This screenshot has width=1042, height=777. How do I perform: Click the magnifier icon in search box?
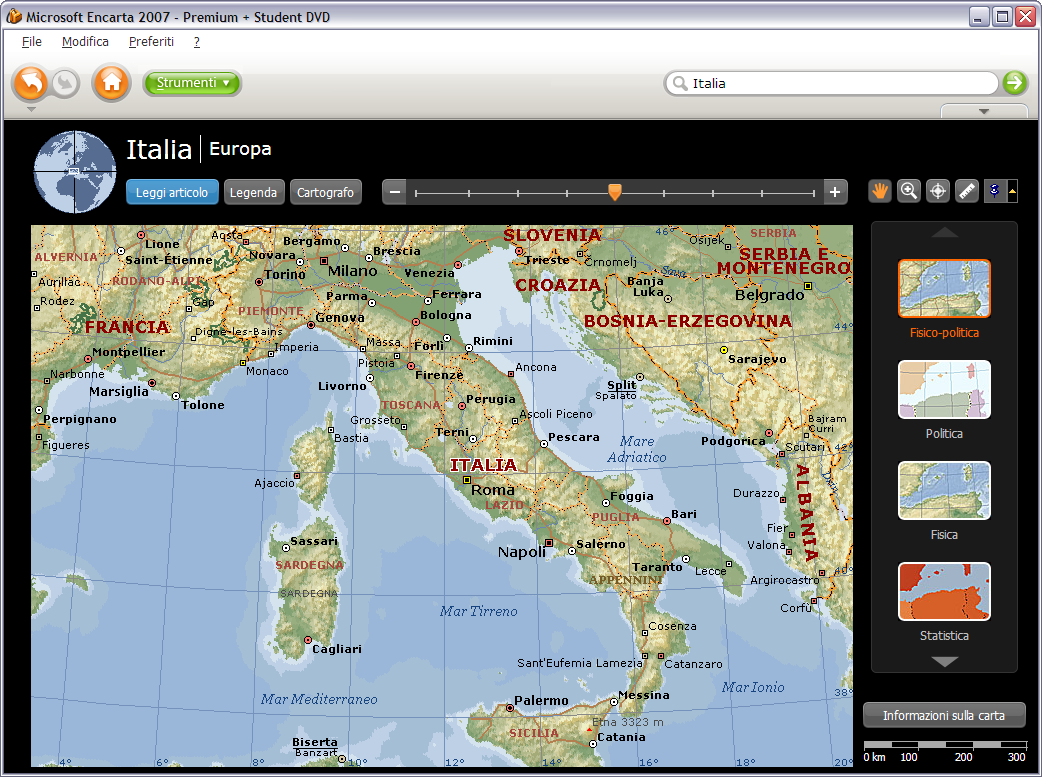pyautogui.click(x=680, y=83)
